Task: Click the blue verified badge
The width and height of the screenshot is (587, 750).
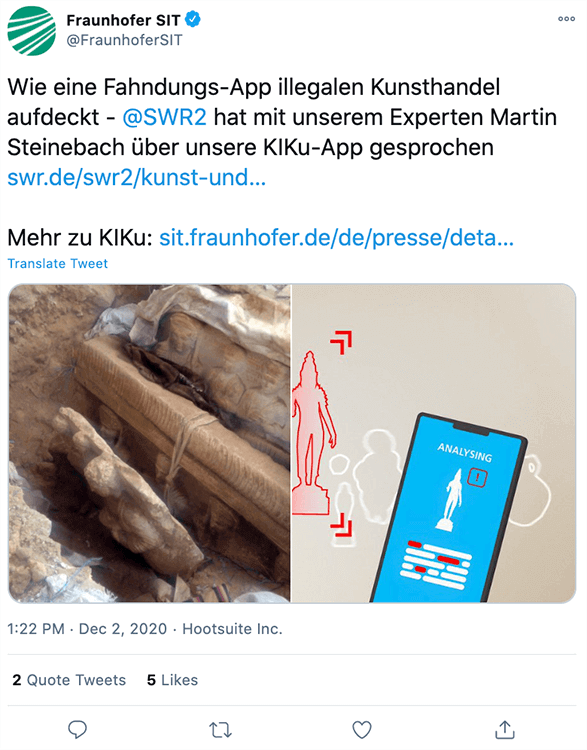Action: tap(193, 20)
